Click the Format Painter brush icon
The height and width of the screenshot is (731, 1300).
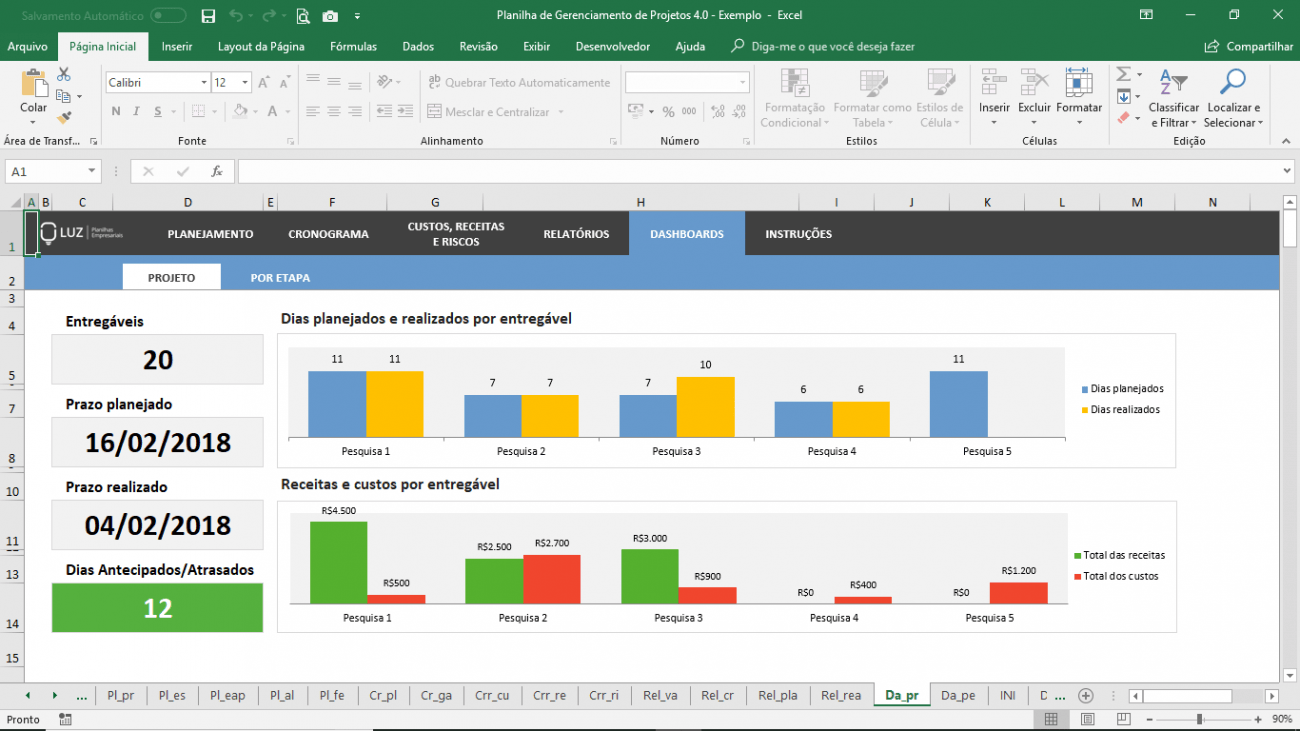click(64, 118)
